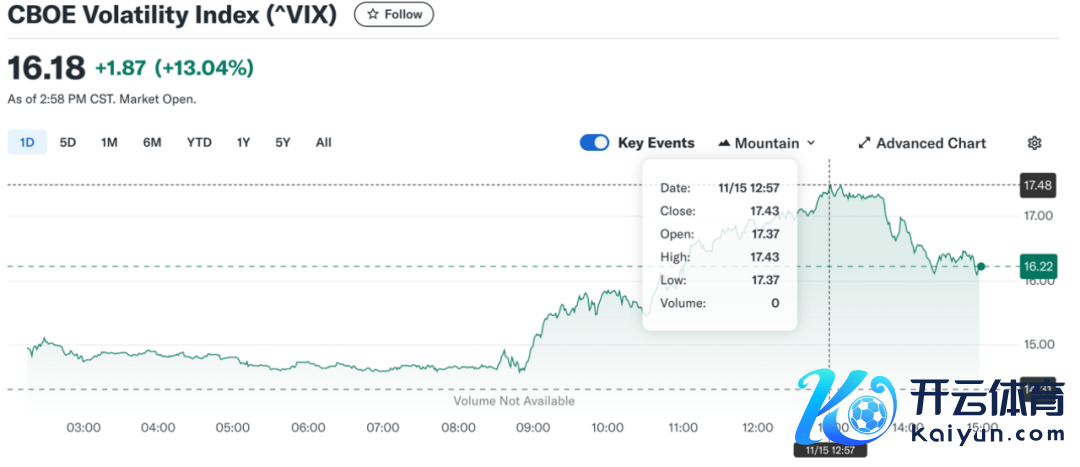Toggle the Key Events switch
This screenshot has width=1080, height=467.
pos(594,143)
